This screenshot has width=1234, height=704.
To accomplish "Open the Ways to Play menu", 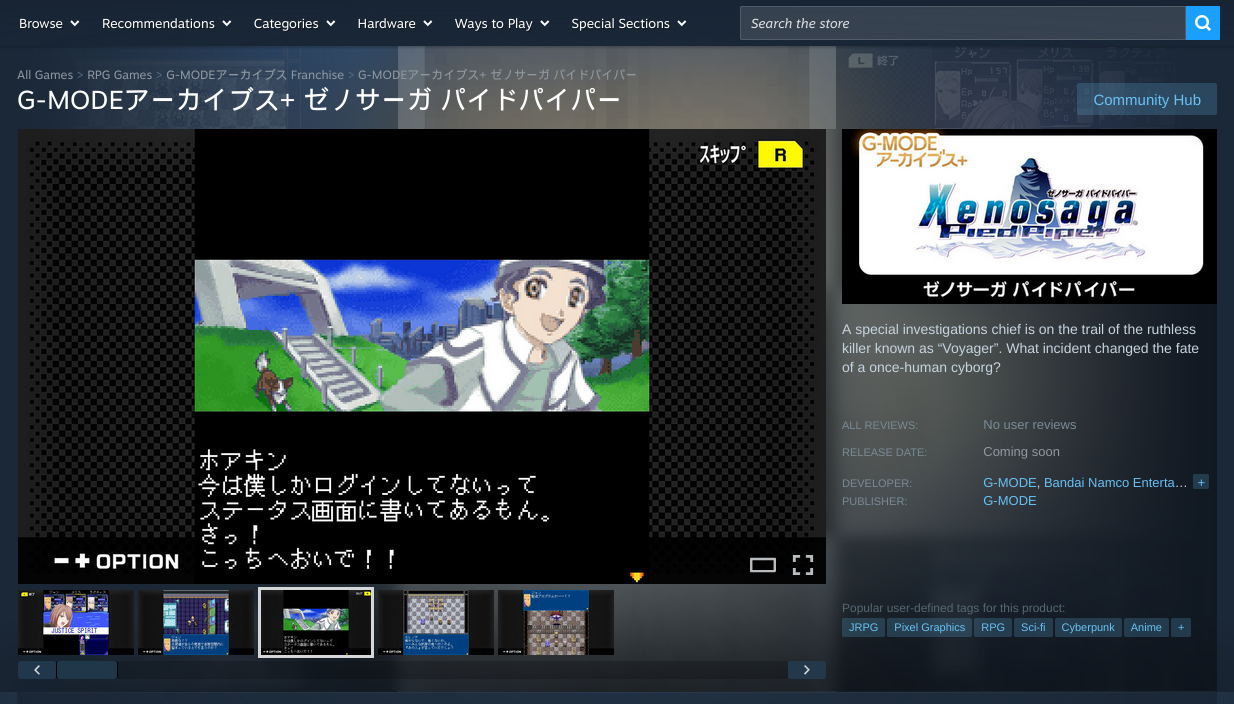I will pos(501,23).
